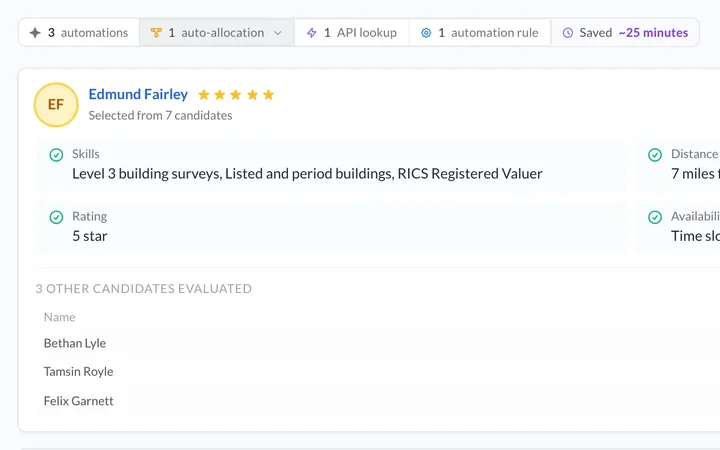720x450 pixels.
Task: Click the sparkle icon beside 3 automations
Action: pos(35,33)
